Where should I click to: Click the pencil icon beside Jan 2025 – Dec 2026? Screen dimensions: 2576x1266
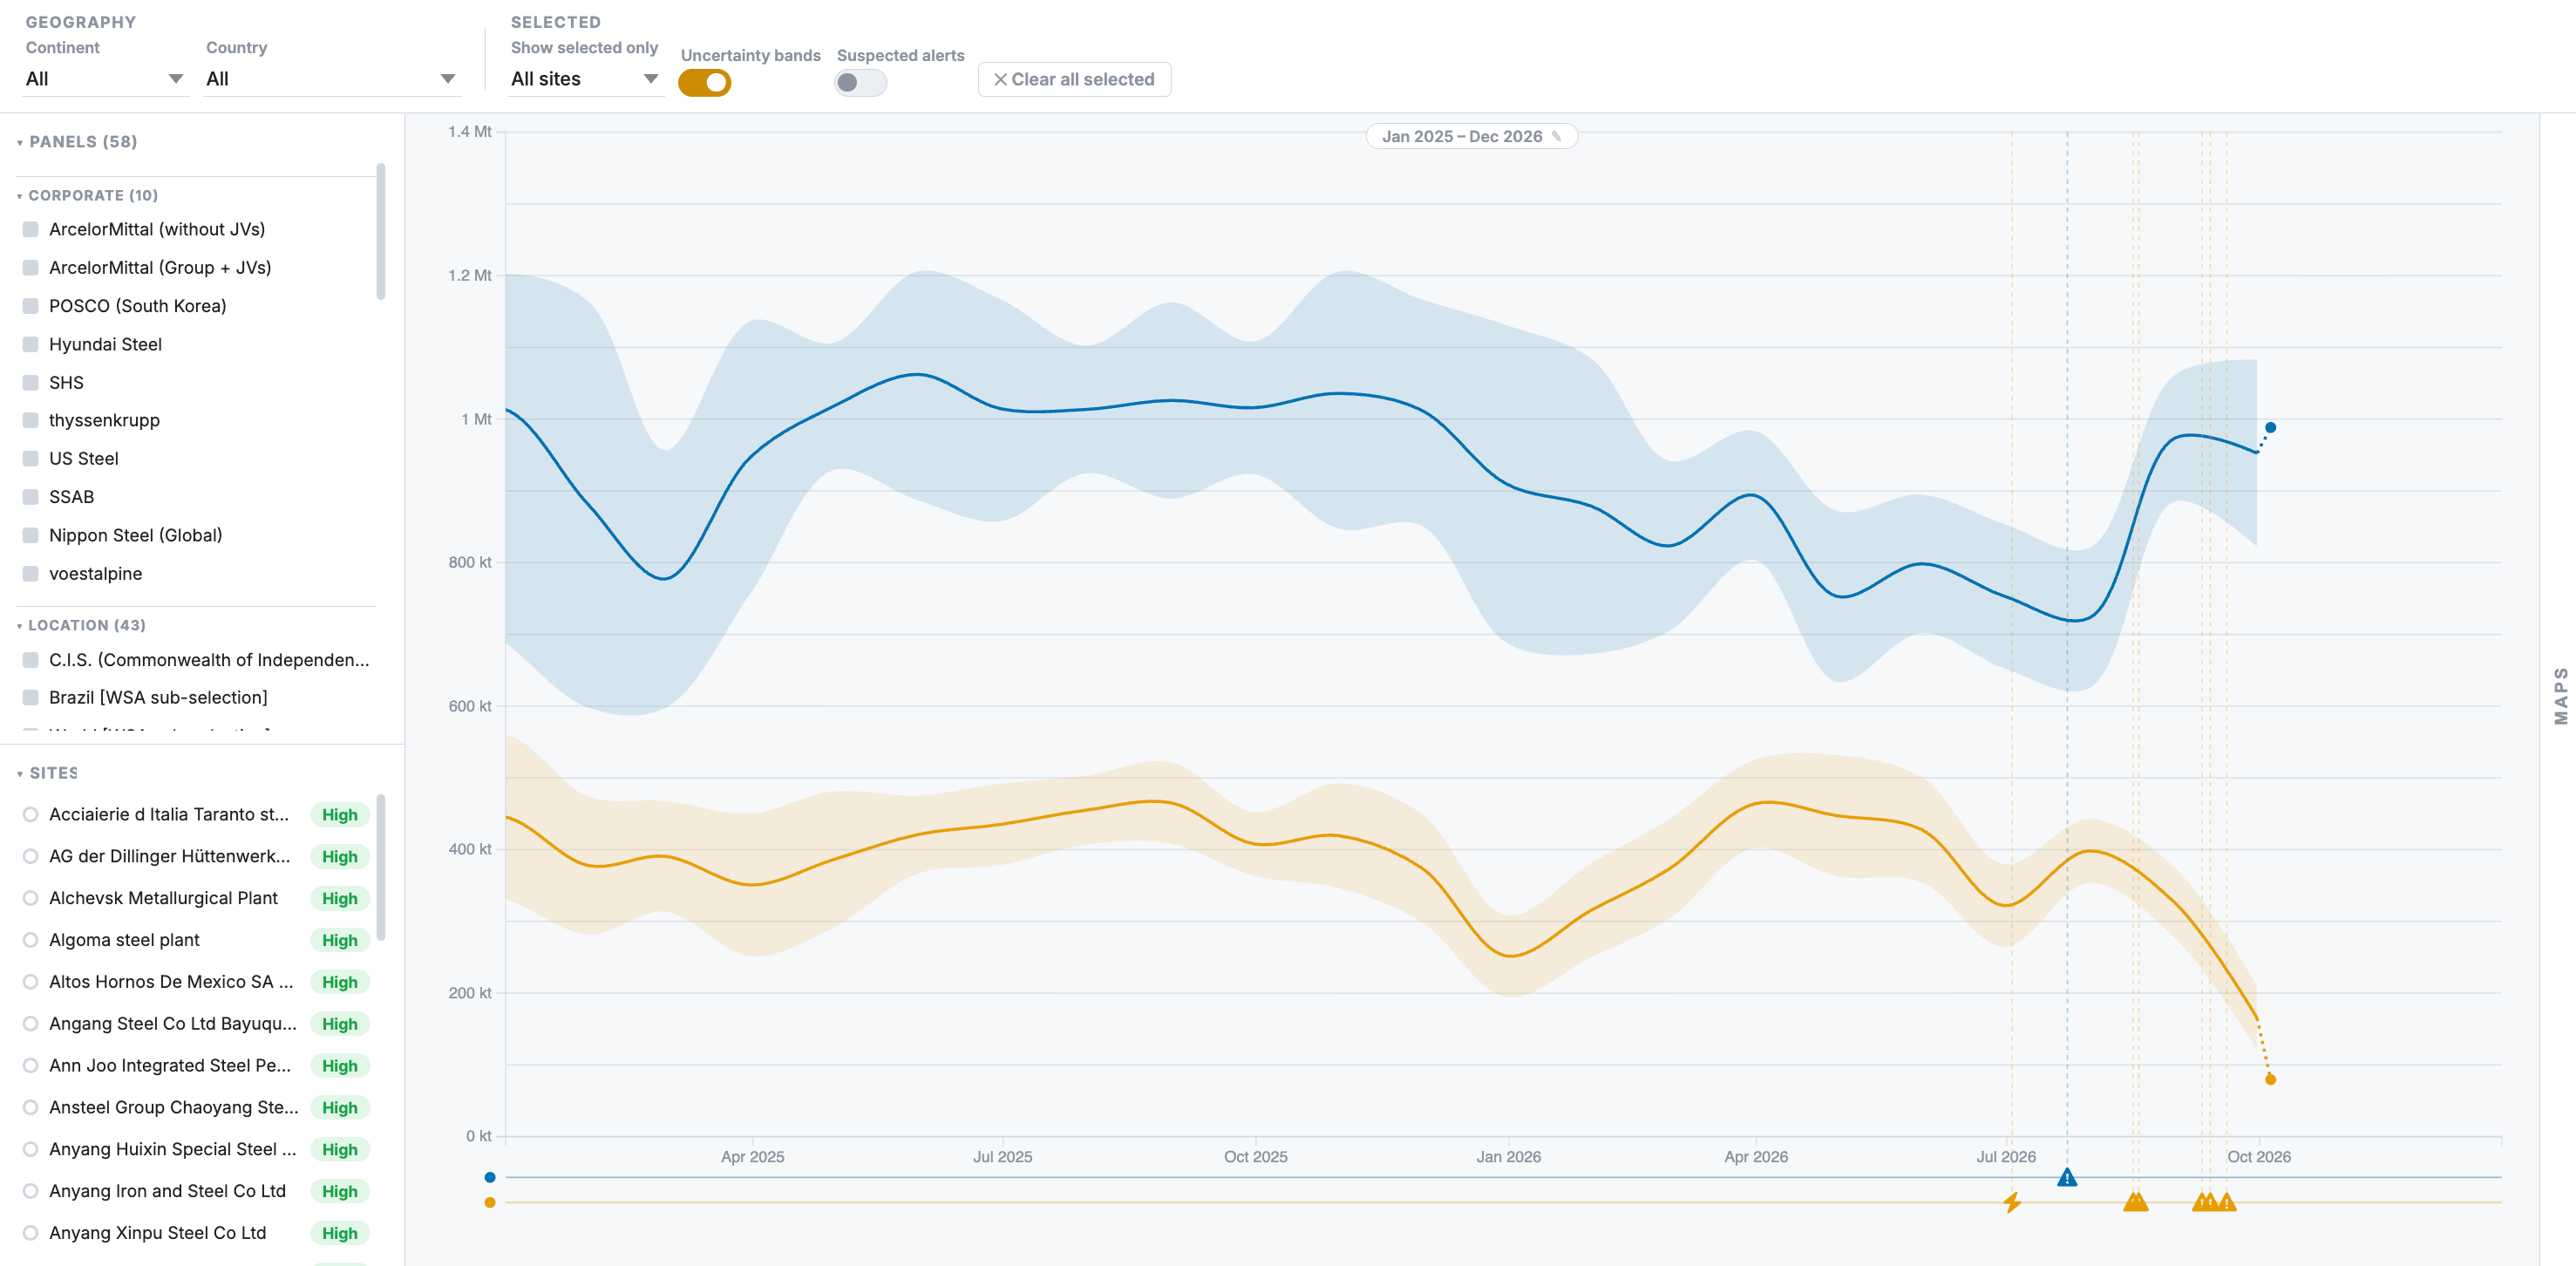click(x=1556, y=137)
